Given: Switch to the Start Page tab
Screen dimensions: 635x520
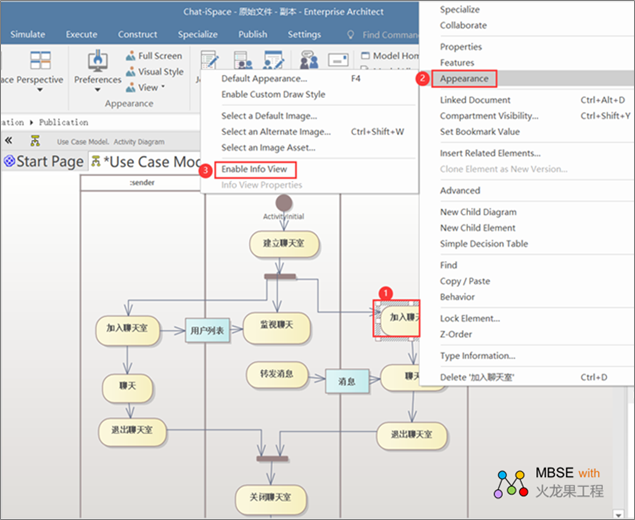Looking at the screenshot, I should 44,162.
